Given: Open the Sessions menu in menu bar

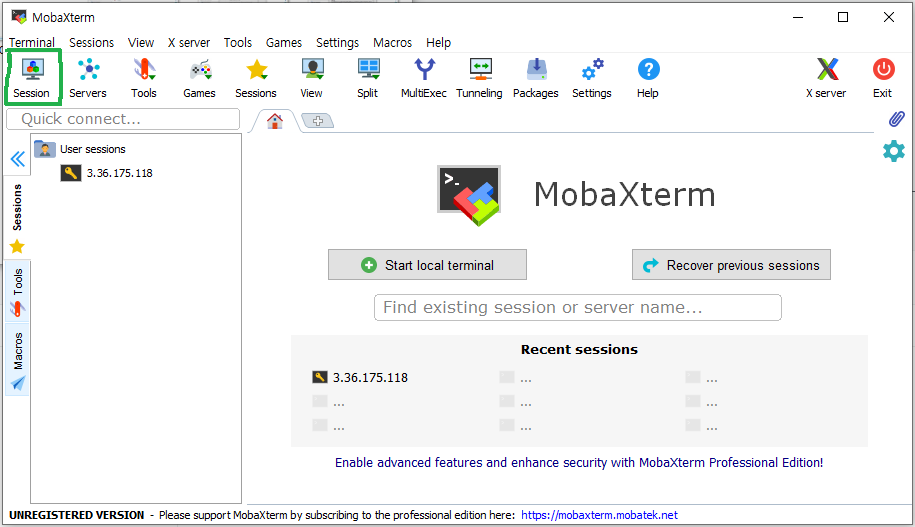Looking at the screenshot, I should [92, 43].
